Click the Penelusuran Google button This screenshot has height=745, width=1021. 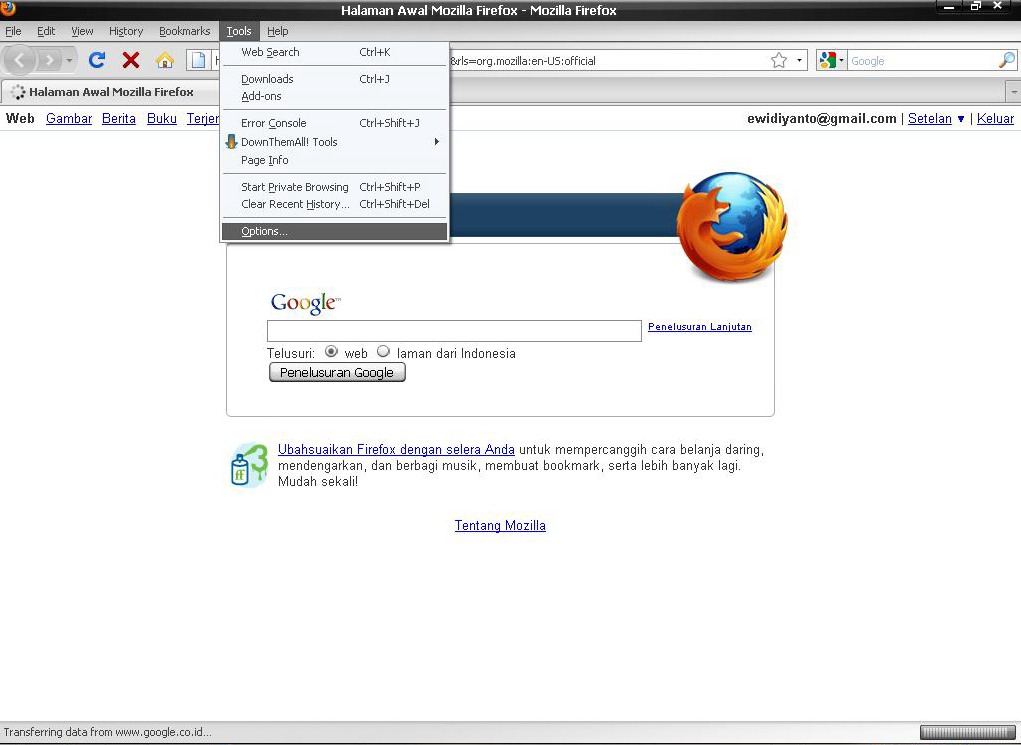pos(337,372)
